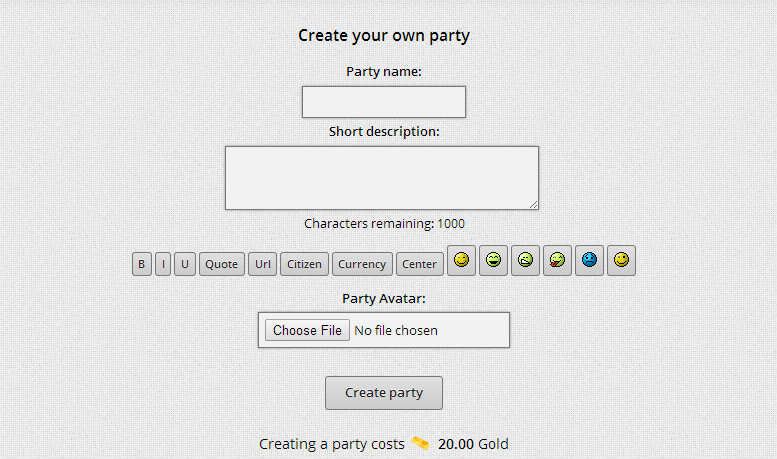Insert a Center alignment tag
The image size is (777, 459).
(x=420, y=264)
